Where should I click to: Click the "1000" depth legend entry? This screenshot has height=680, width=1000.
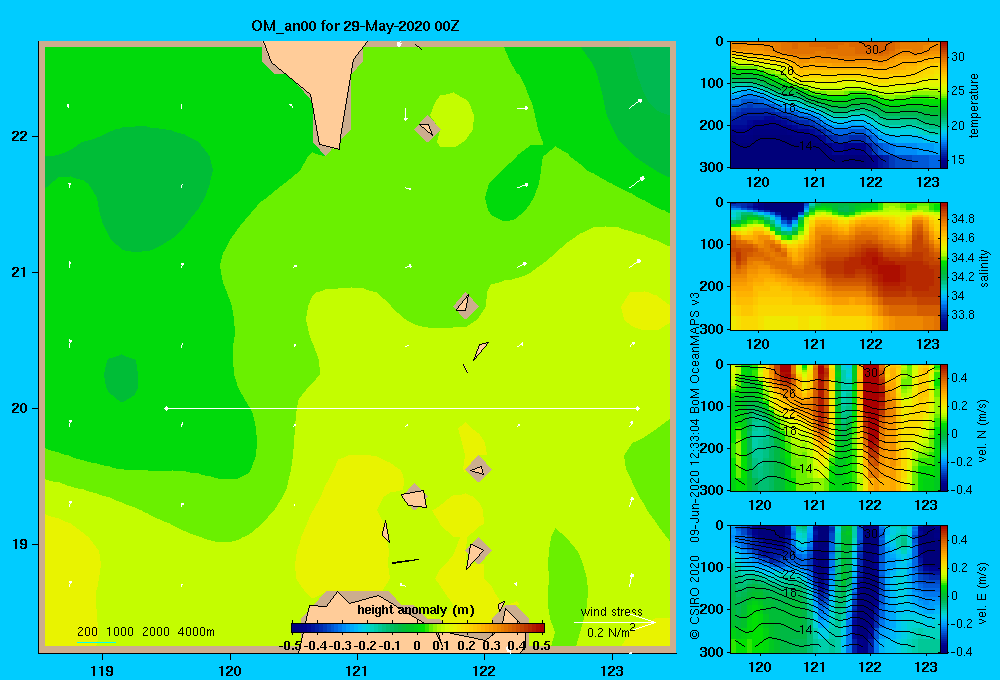pyautogui.click(x=120, y=632)
